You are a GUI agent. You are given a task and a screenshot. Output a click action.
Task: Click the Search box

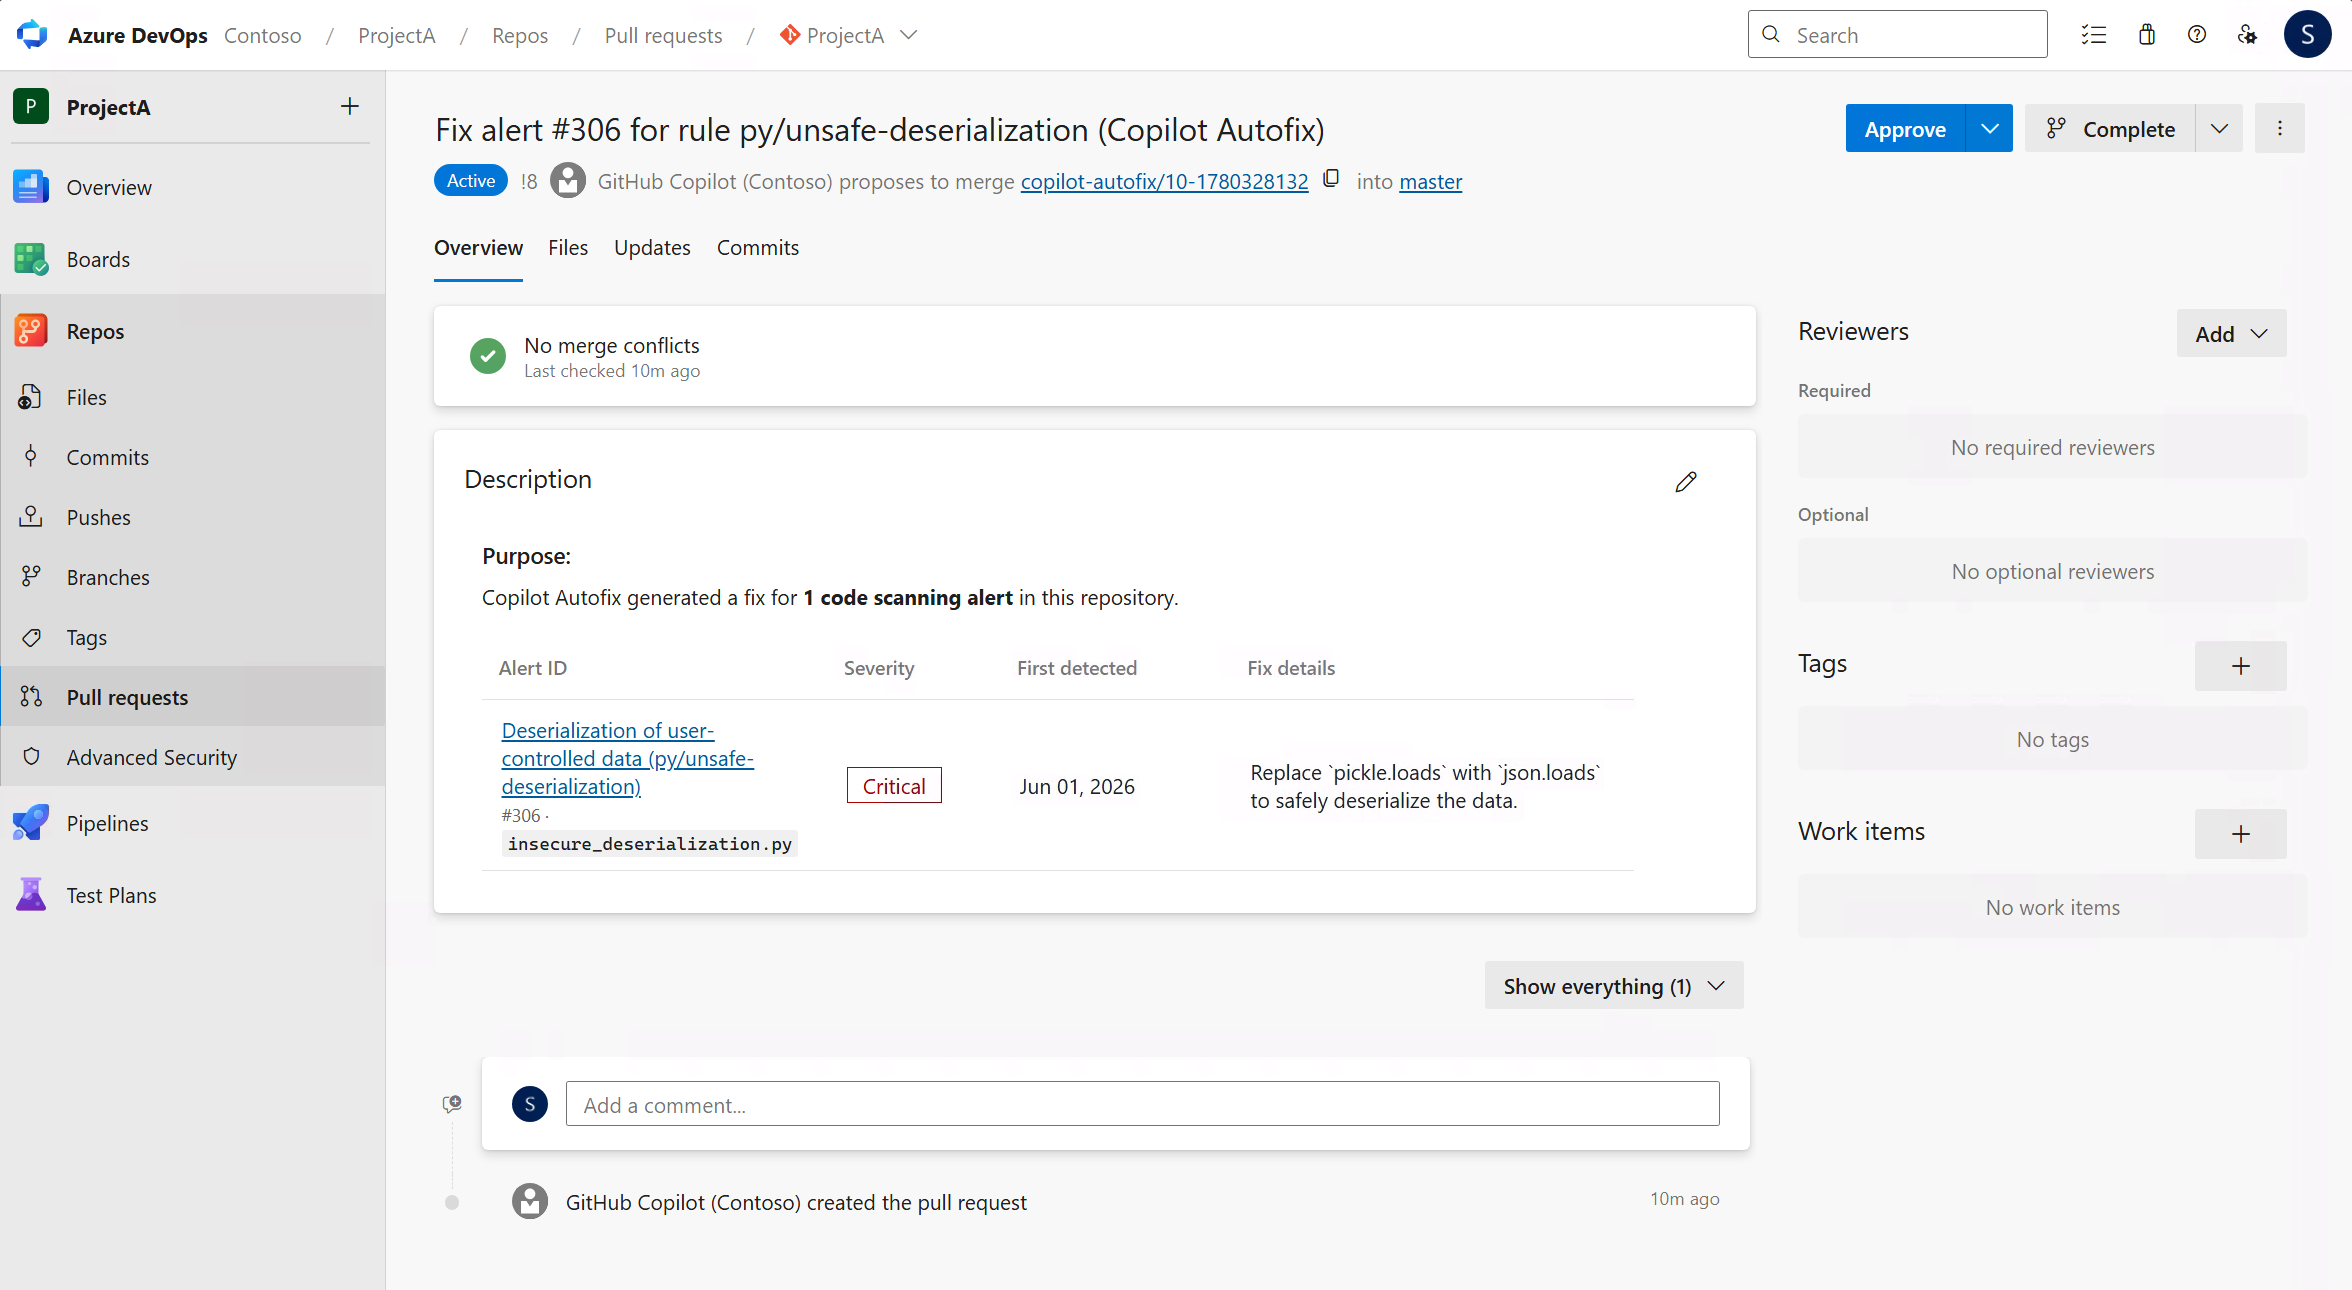click(x=1897, y=35)
